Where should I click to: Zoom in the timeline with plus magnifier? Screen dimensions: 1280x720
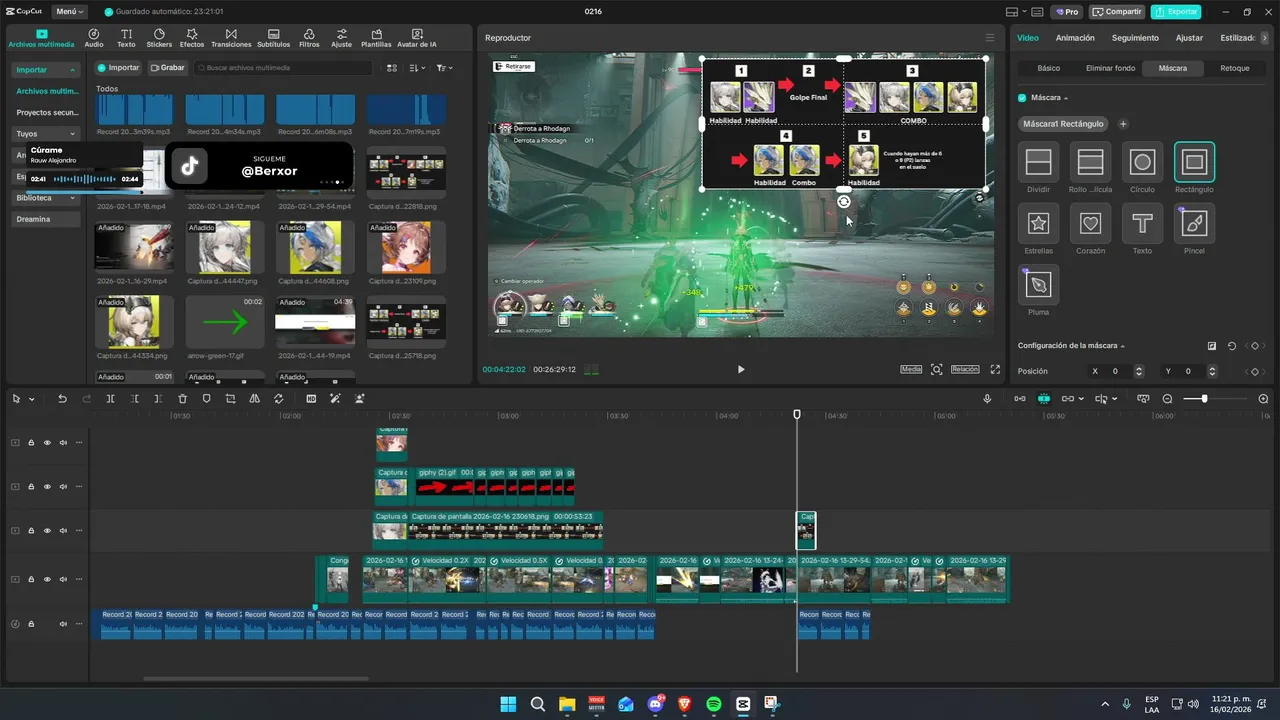pyautogui.click(x=1263, y=399)
